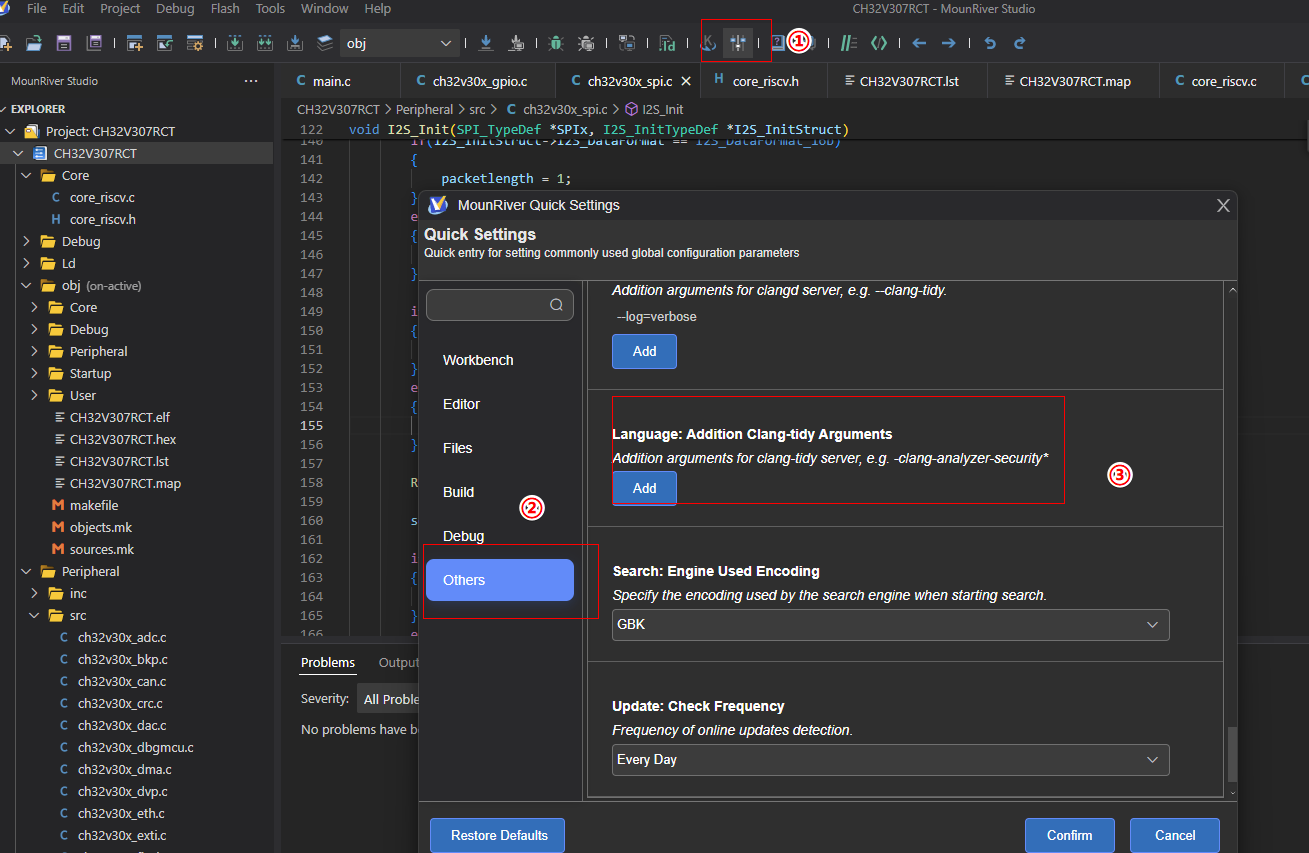The height and width of the screenshot is (853, 1309).
Task: Switch to the Output panel tab
Action: (398, 662)
